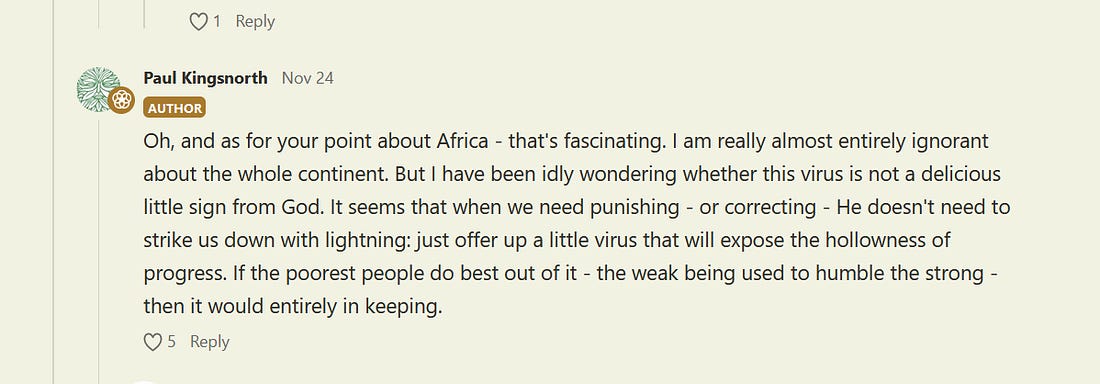Click the comment line beginning "strike us down"
Image resolution: width=1100 pixels, height=384 pixels.
coord(547,240)
